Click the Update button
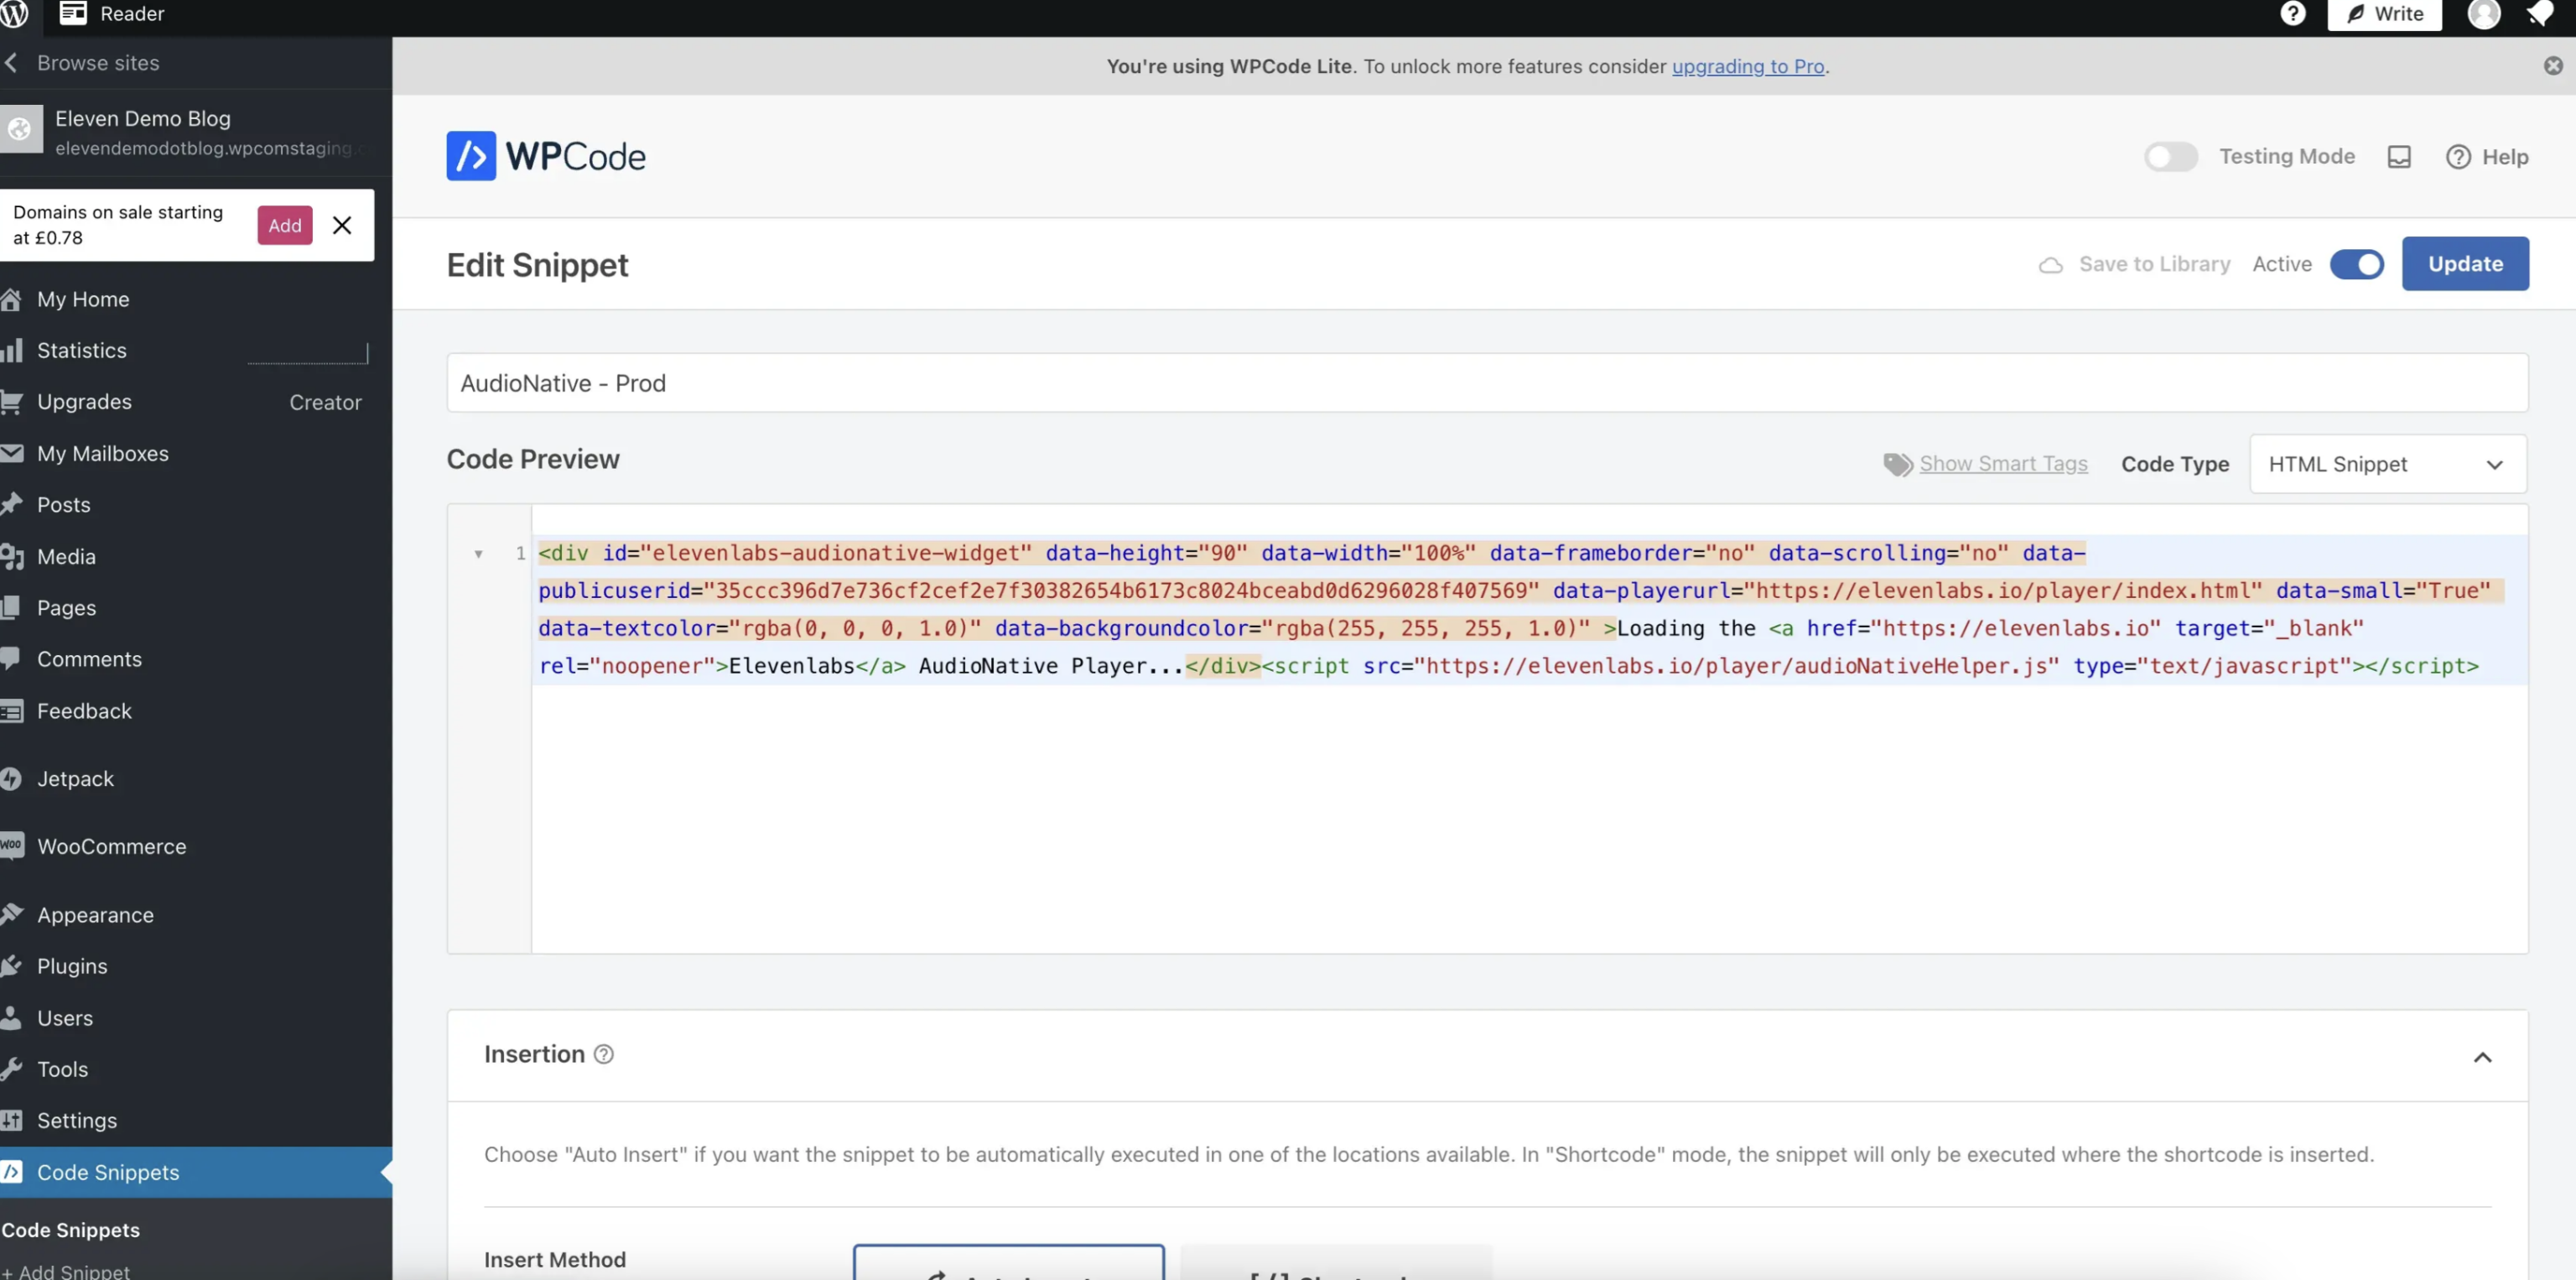Viewport: 2576px width, 1280px height. click(2465, 263)
